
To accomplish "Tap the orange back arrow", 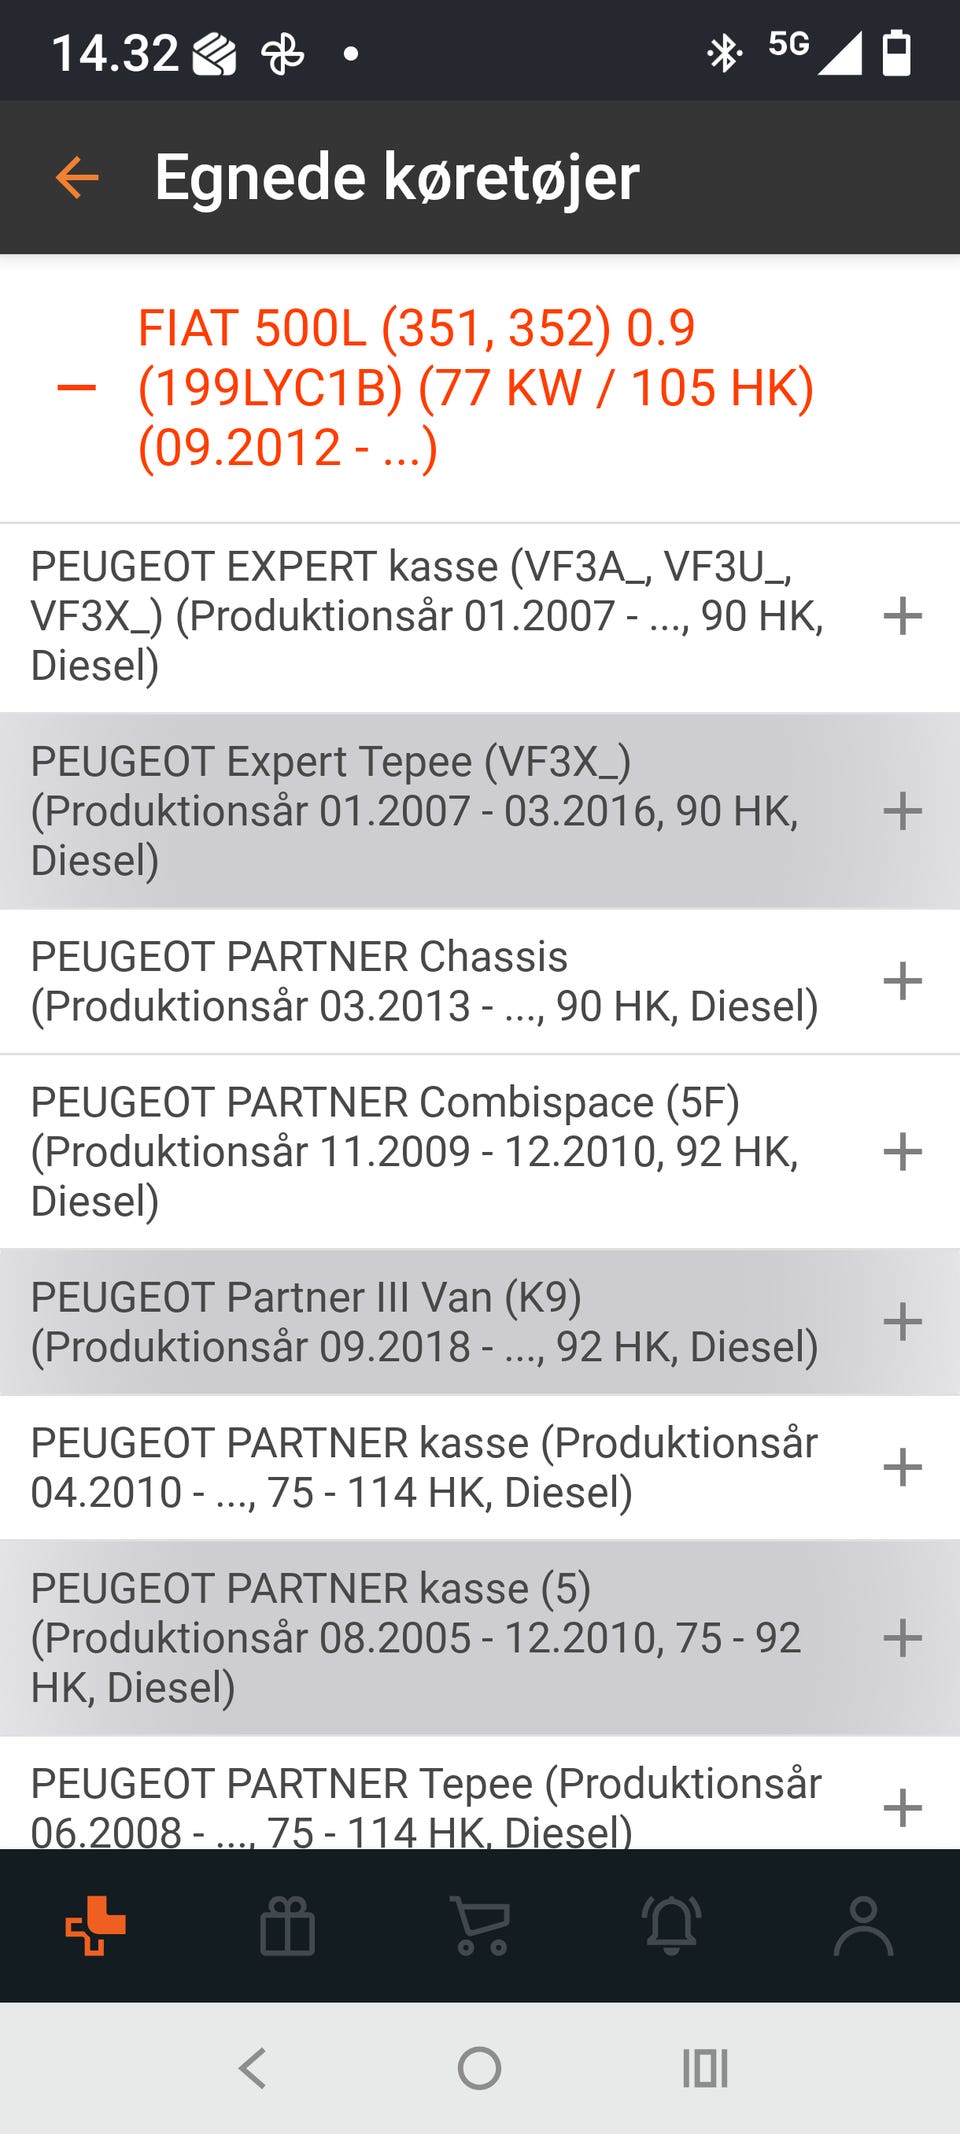I will (77, 178).
